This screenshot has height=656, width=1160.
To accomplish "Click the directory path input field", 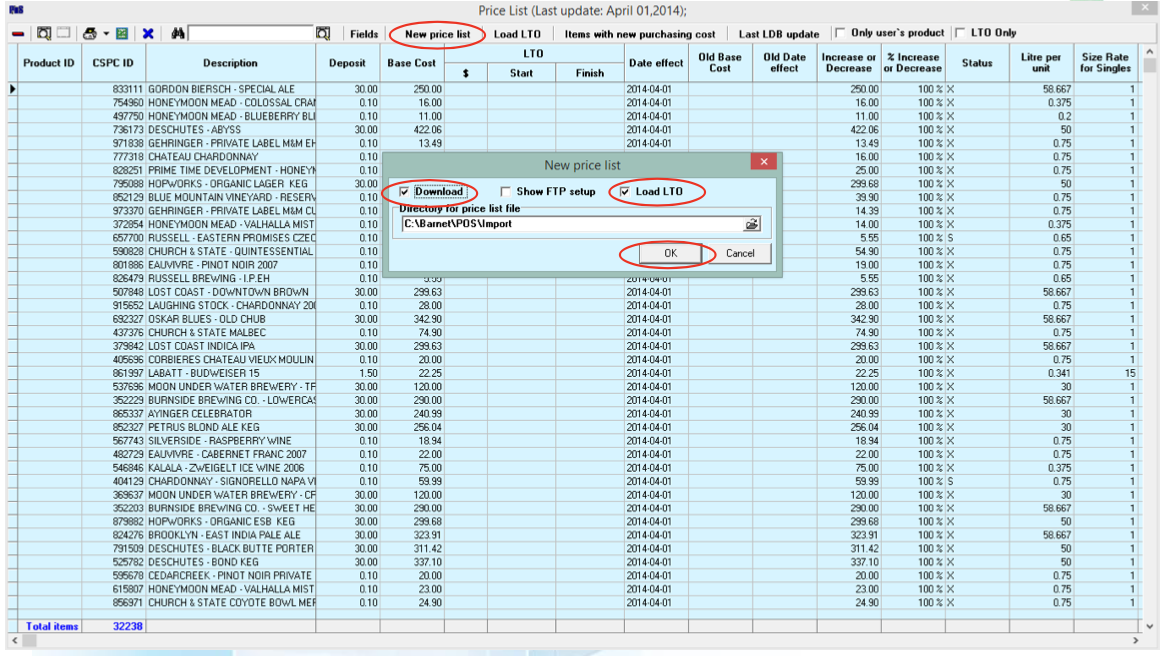I will click(x=571, y=224).
